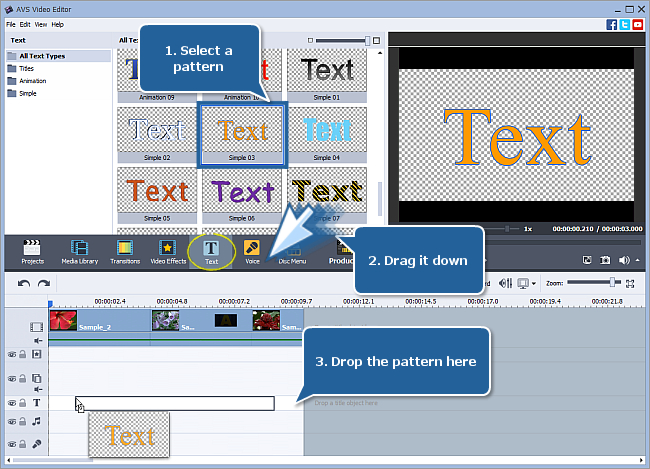Click the video effects track star icon

[37, 354]
